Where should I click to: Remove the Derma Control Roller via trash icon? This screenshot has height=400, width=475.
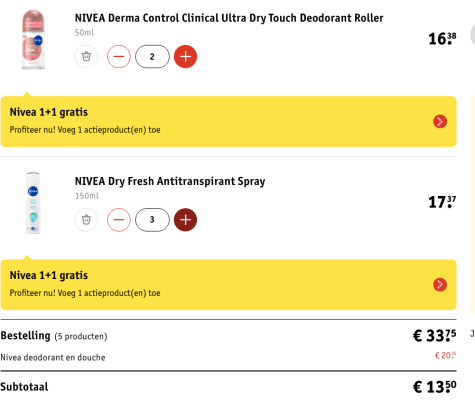86,56
